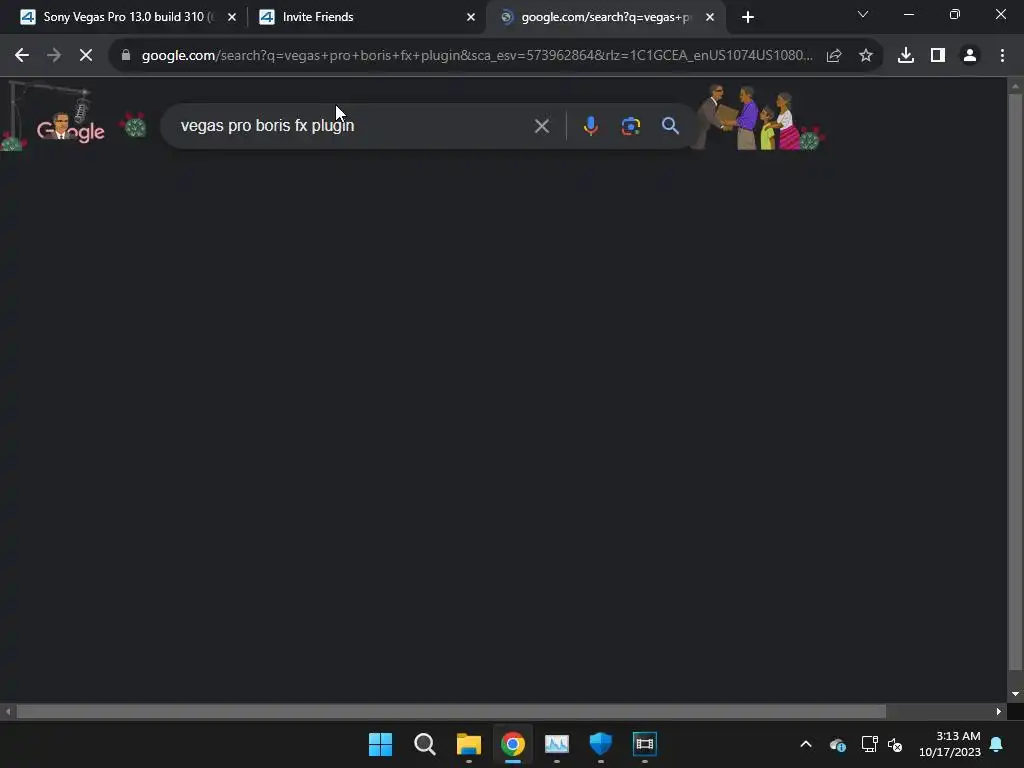Open the system monitor taskbar app
This screenshot has height=768, width=1024.
556,744
